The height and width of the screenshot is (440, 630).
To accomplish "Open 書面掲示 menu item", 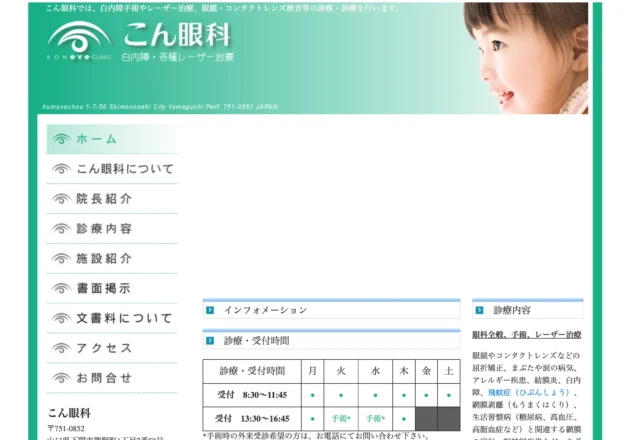I will point(112,289).
